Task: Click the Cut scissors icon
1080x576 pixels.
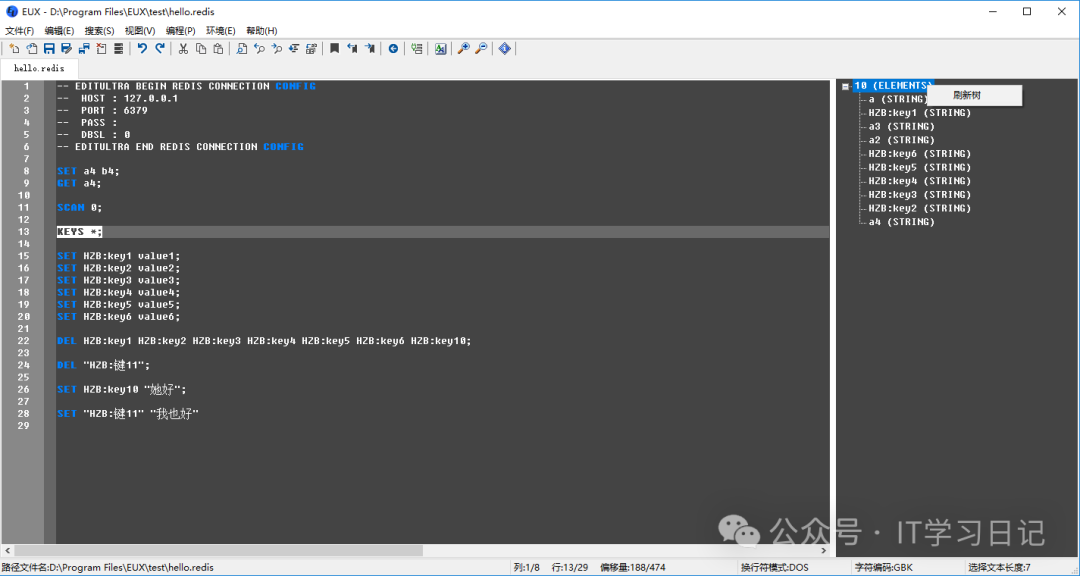Action: tap(183, 48)
